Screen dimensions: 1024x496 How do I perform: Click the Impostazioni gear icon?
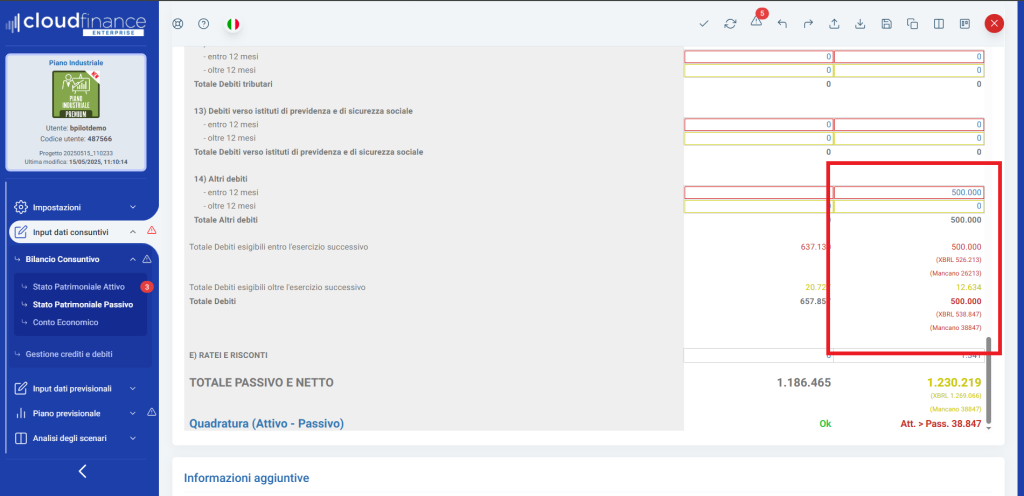coord(21,207)
